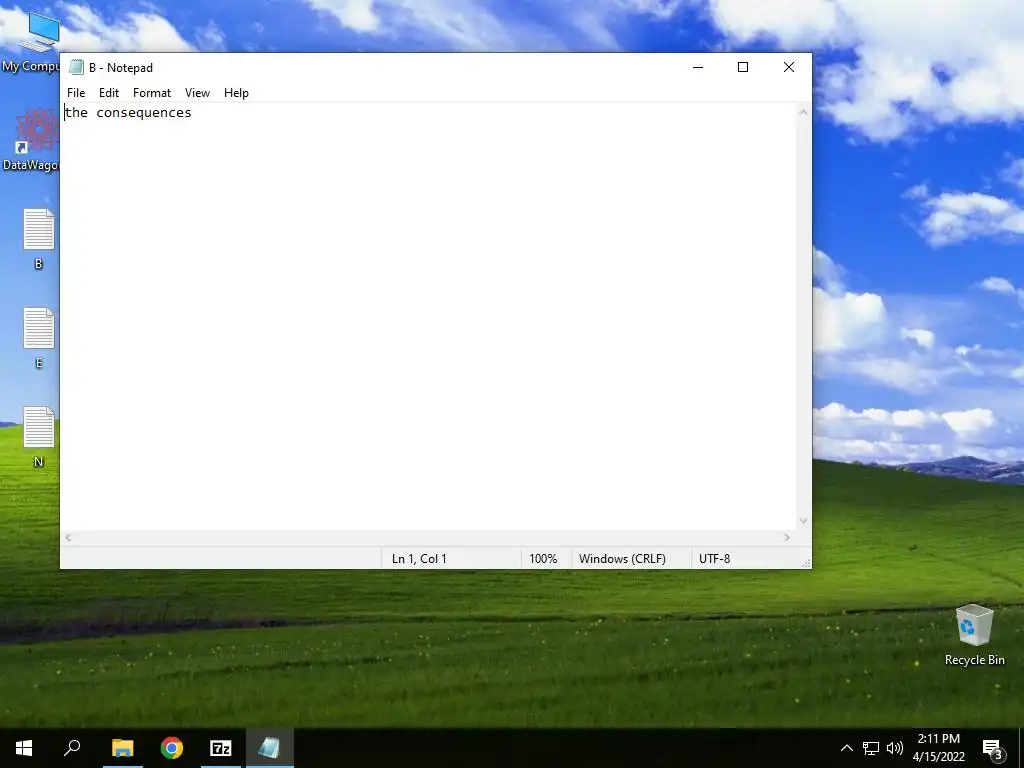Open the volume control tray icon

coord(895,748)
